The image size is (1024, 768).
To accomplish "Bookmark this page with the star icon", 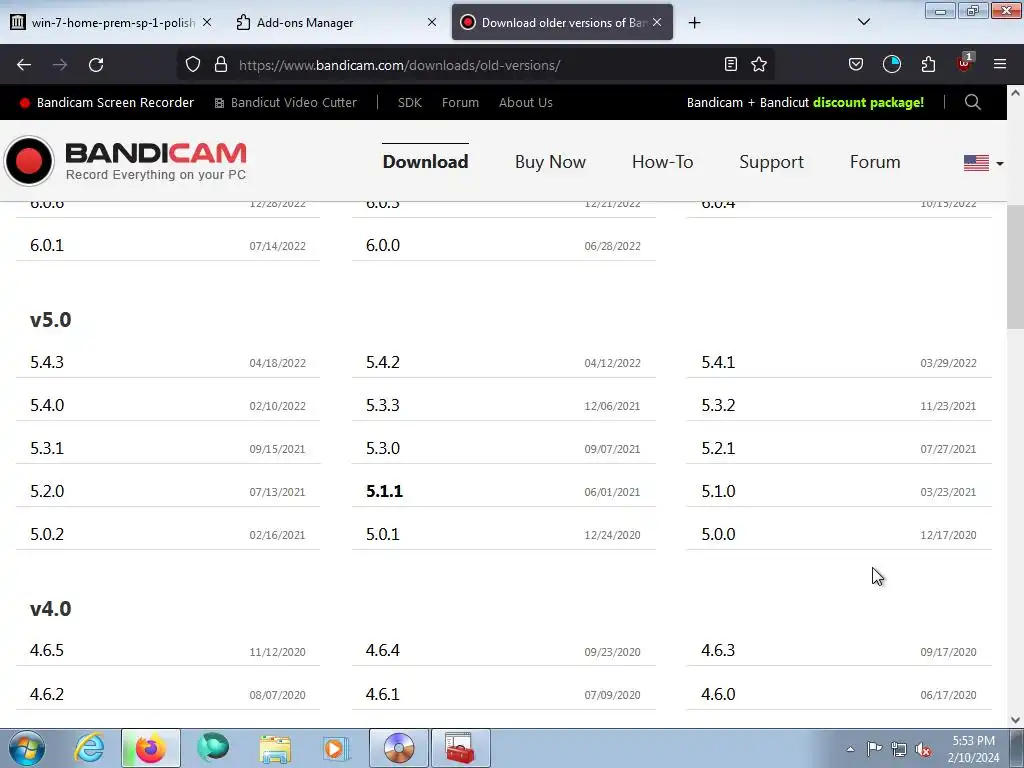I will 759,64.
